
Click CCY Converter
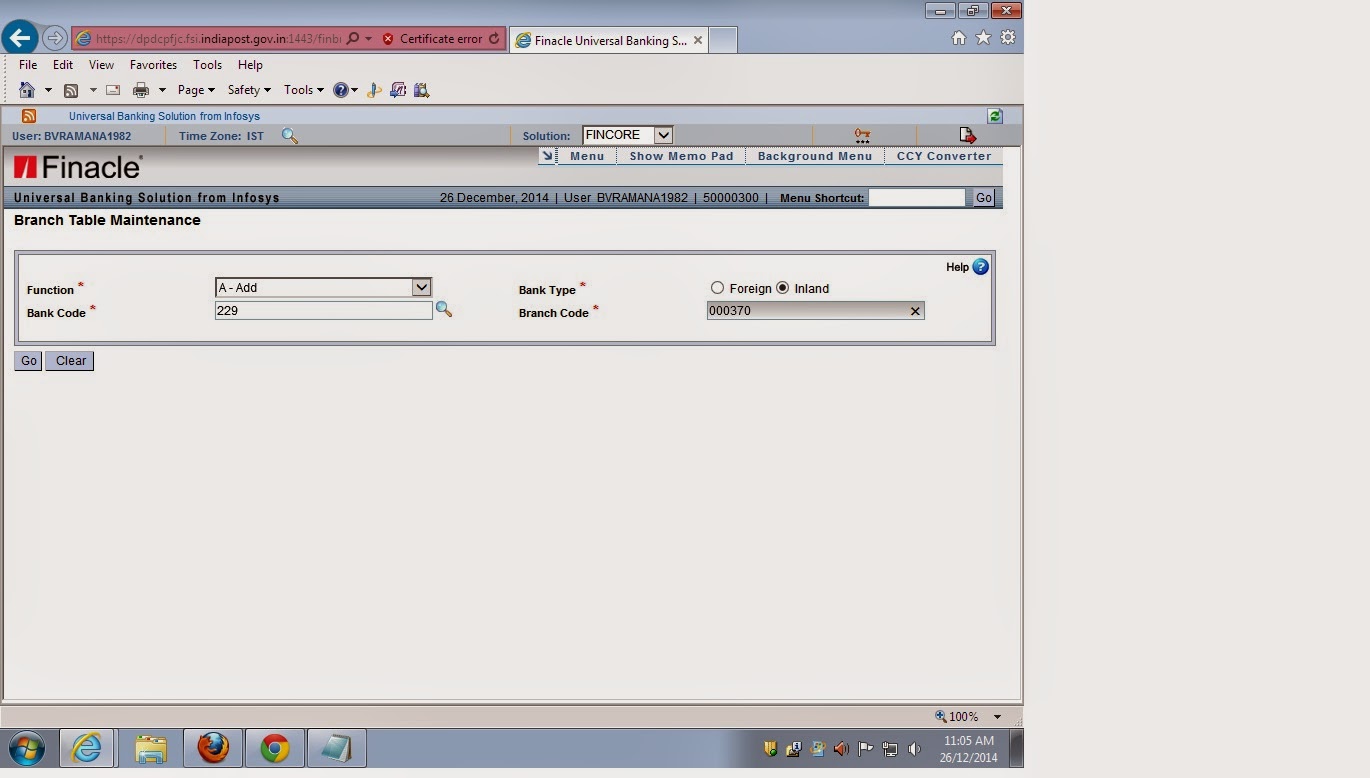click(x=944, y=156)
